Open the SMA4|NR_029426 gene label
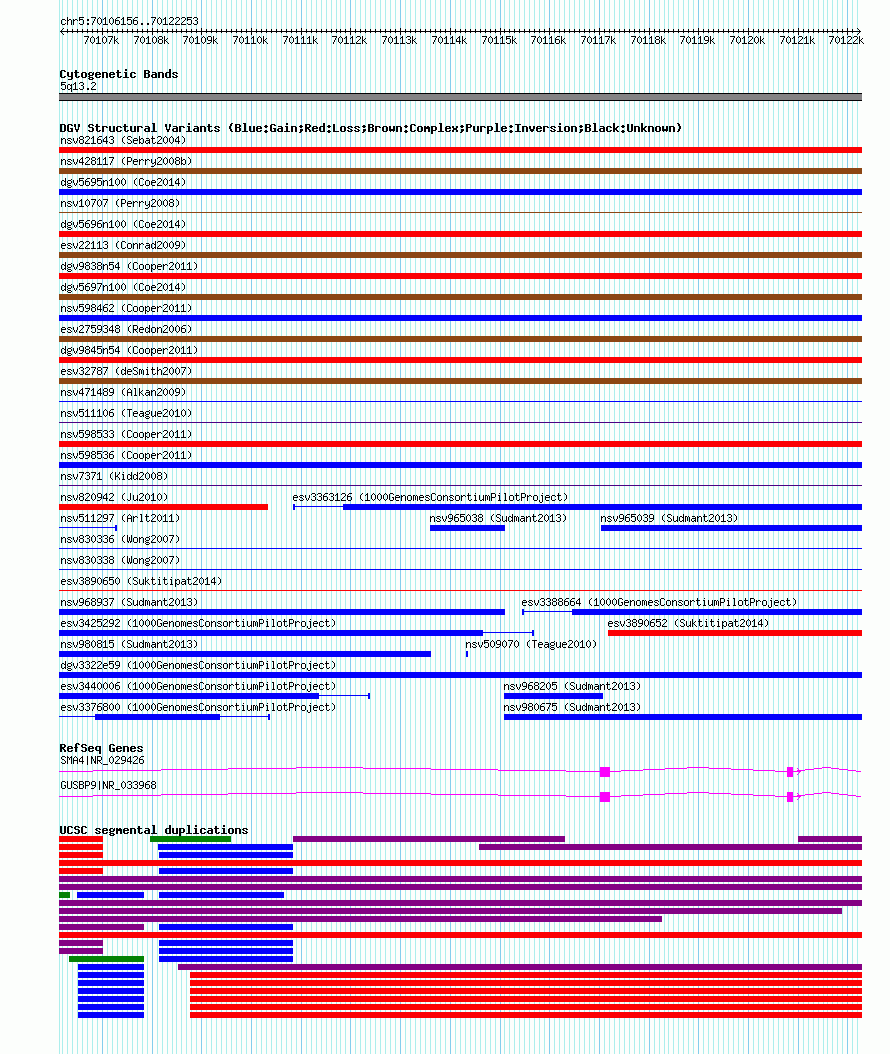The height and width of the screenshot is (1054, 890). pos(102,760)
